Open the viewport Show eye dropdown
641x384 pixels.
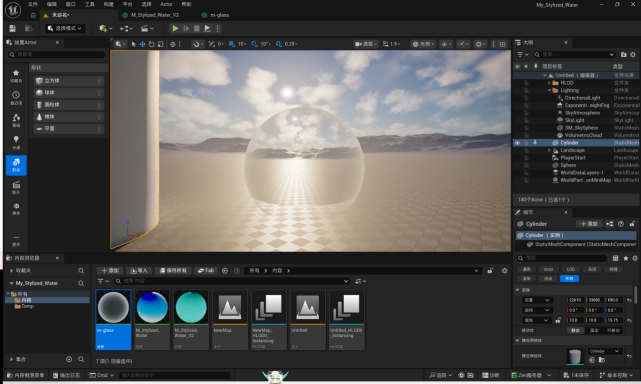coord(446,44)
